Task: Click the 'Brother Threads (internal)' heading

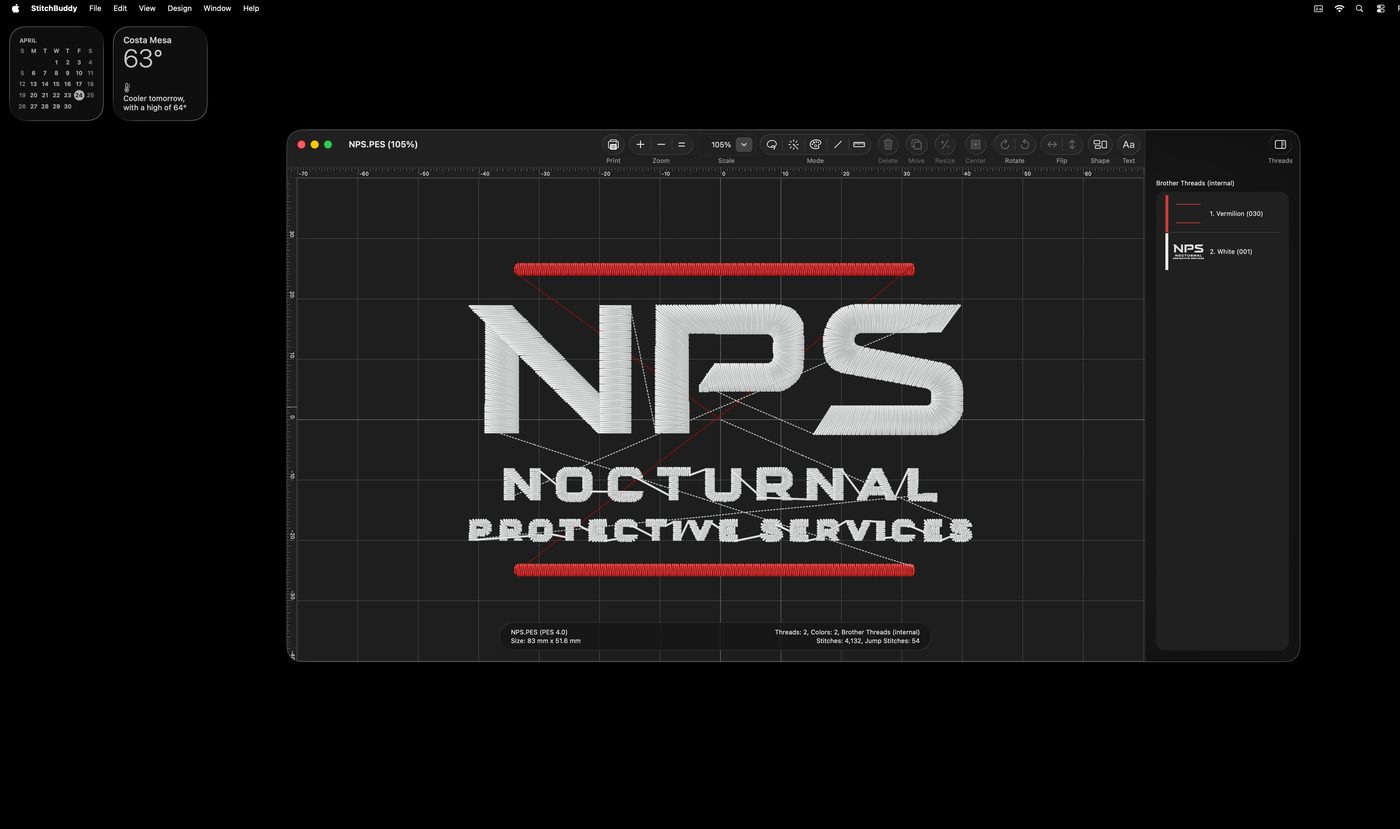Action: (x=1195, y=183)
